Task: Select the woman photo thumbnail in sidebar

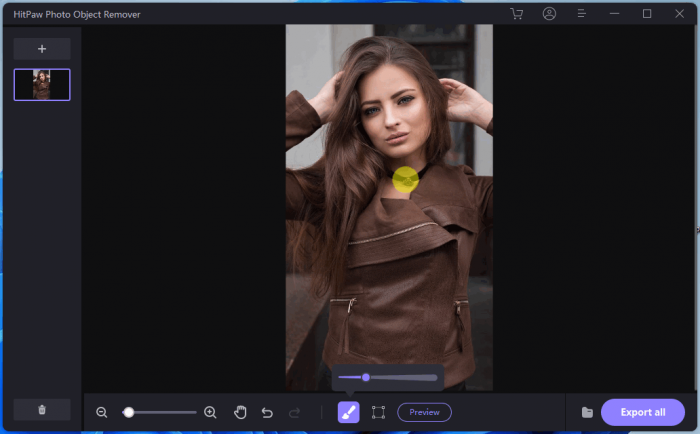Action: [42, 84]
